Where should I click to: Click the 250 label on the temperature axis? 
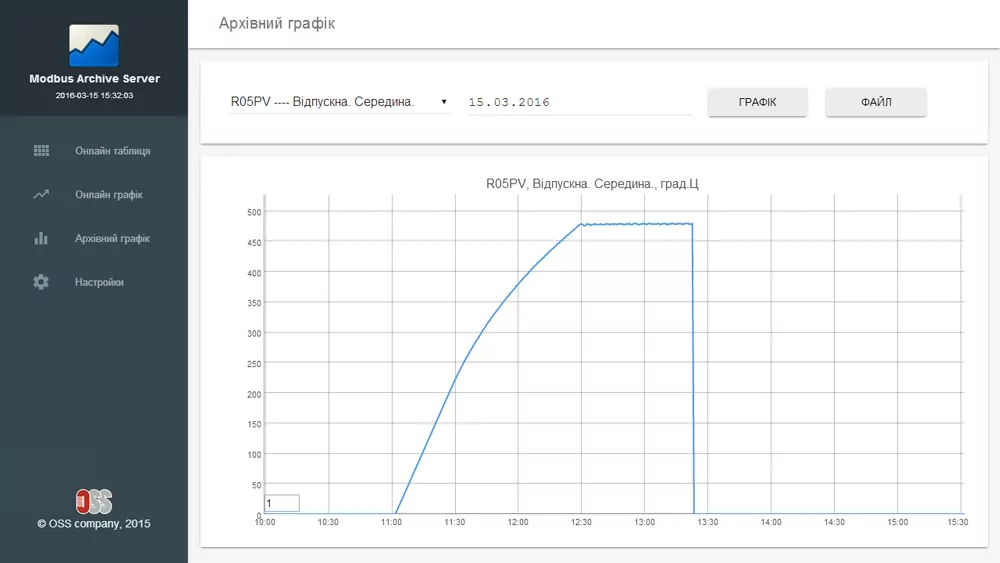tap(254, 364)
